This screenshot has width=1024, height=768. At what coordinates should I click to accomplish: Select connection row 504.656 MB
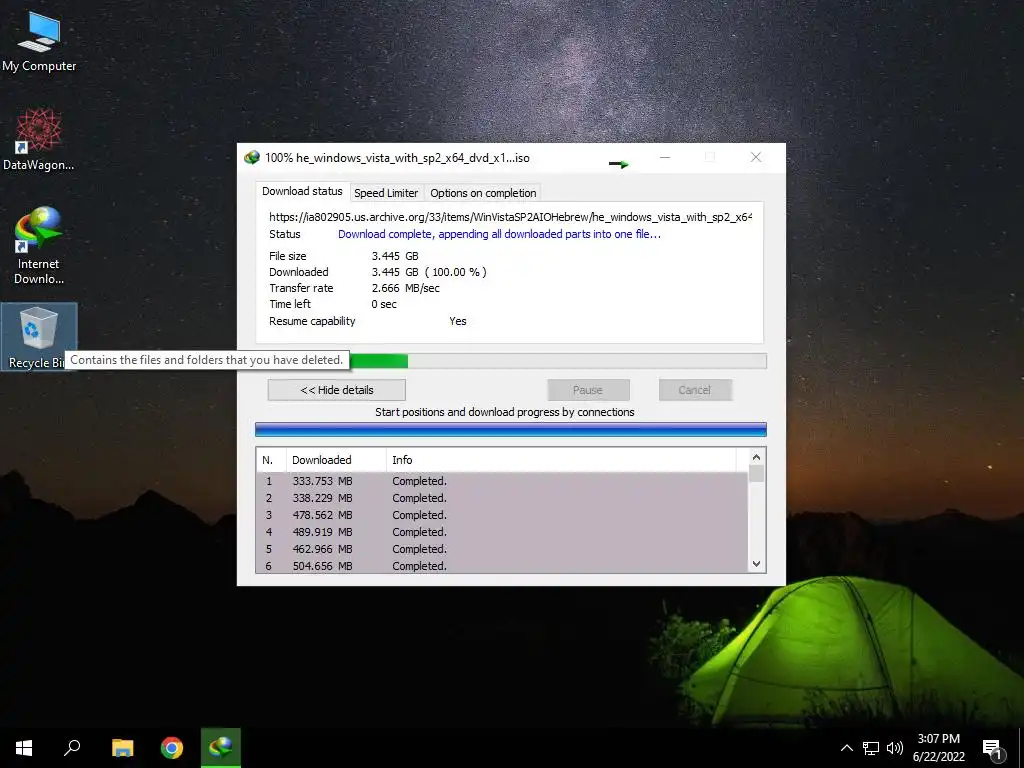point(502,566)
